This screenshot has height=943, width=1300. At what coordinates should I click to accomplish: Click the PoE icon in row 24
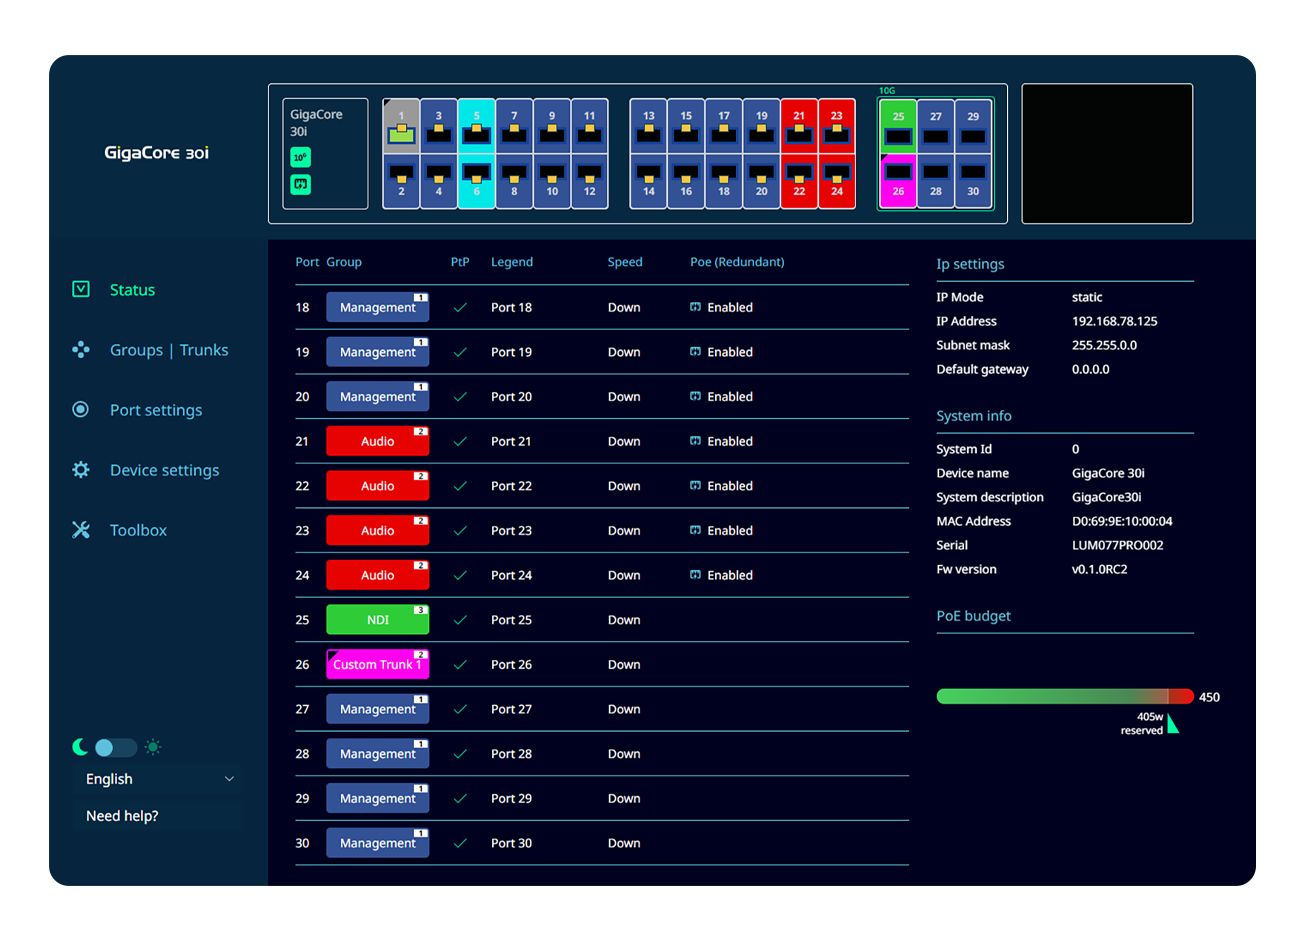coord(696,575)
